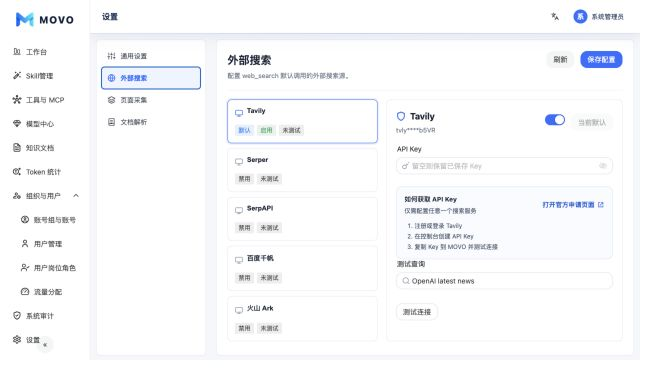Click the 默认 tag on Tavily card
This screenshot has height=378, width=658.
click(244, 130)
